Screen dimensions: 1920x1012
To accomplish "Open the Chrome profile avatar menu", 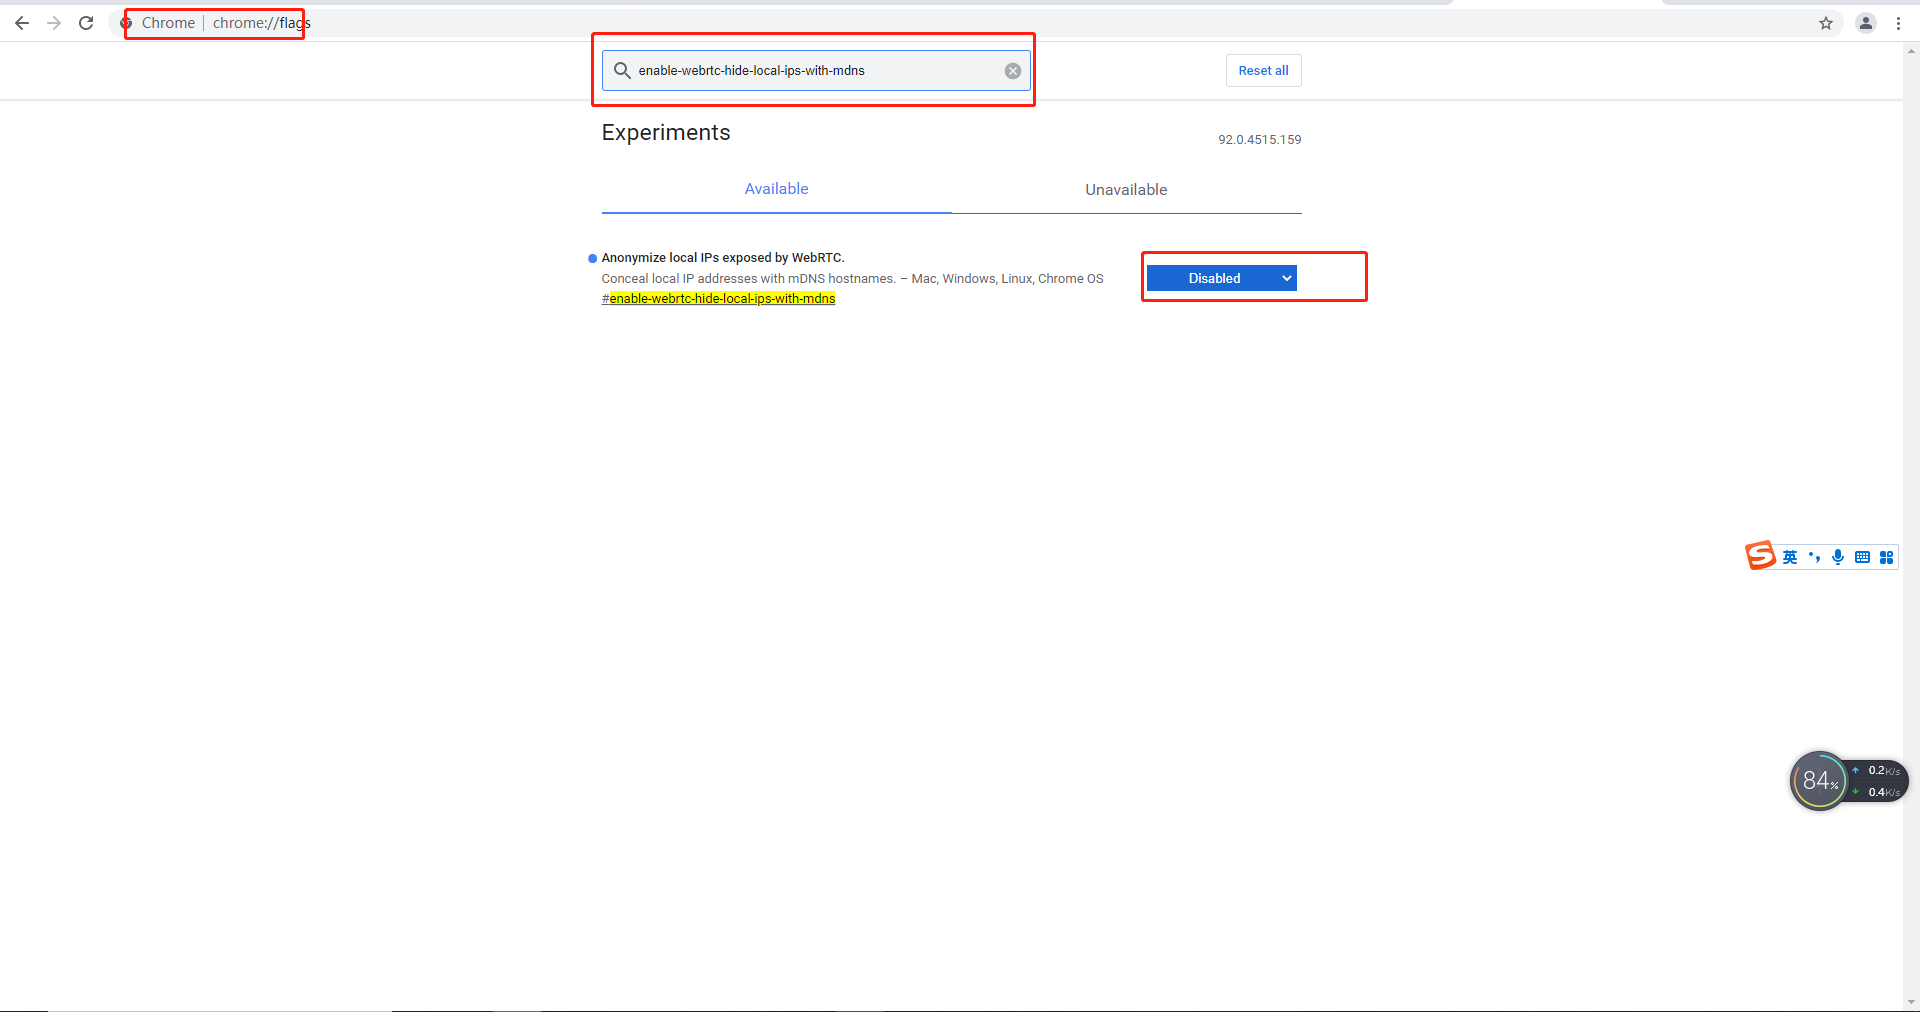I will pos(1866,23).
